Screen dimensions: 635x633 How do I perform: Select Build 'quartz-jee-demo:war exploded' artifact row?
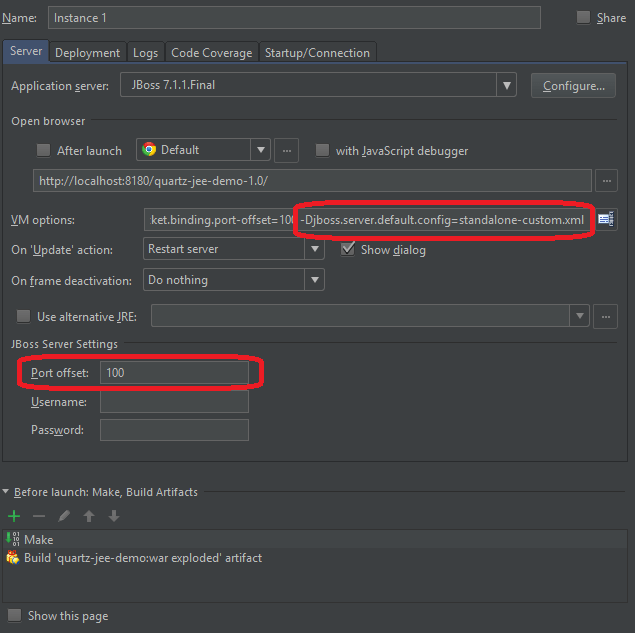pos(315,558)
